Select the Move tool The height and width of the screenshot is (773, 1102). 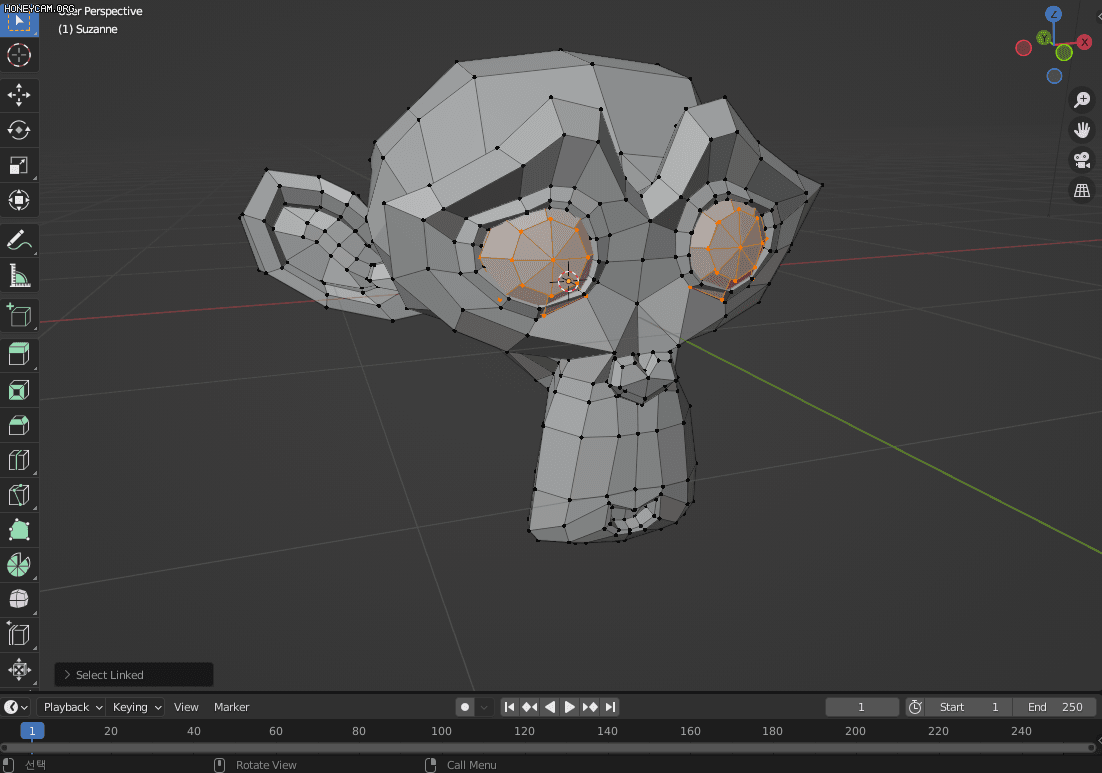[19, 95]
